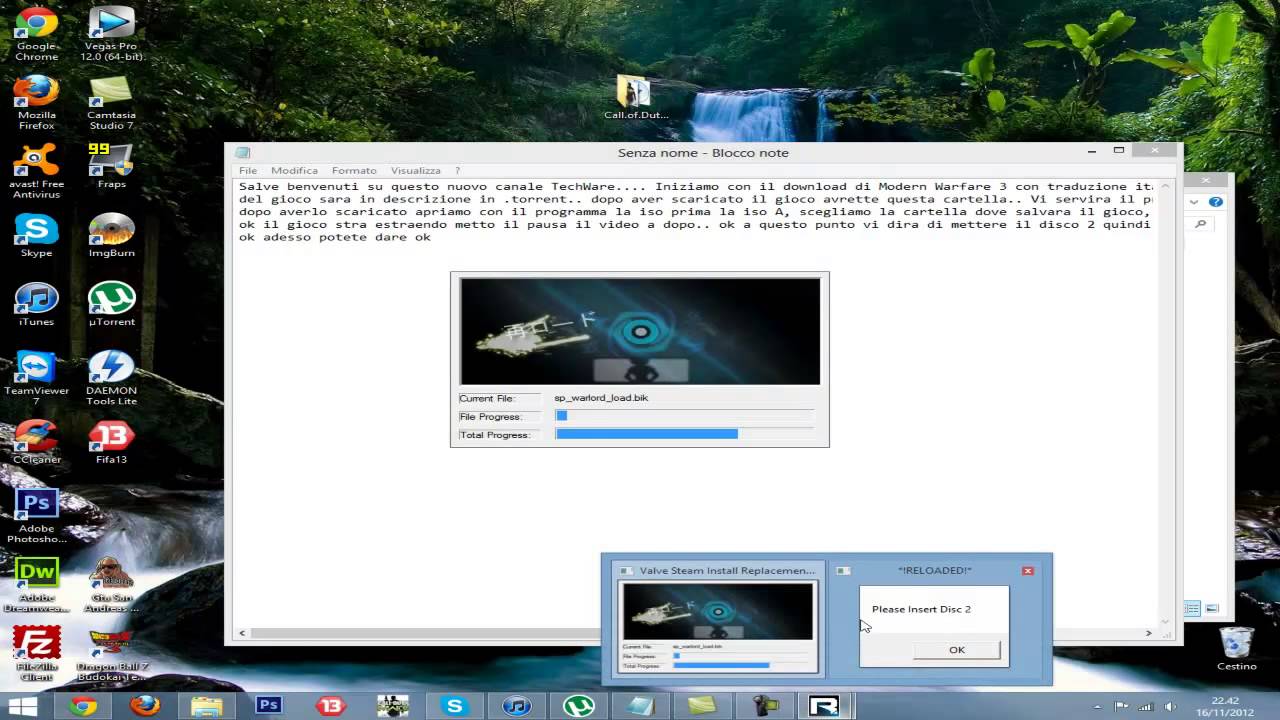1280x720 pixels.
Task: Click Notepad horizontal scrollbar right arrow
Action: [x=1148, y=632]
